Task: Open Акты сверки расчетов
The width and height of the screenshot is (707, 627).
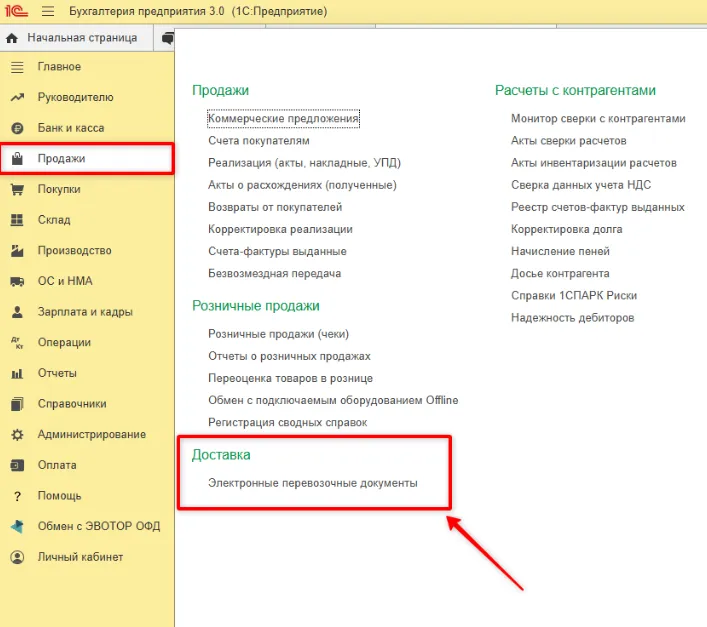Action: [x=569, y=141]
